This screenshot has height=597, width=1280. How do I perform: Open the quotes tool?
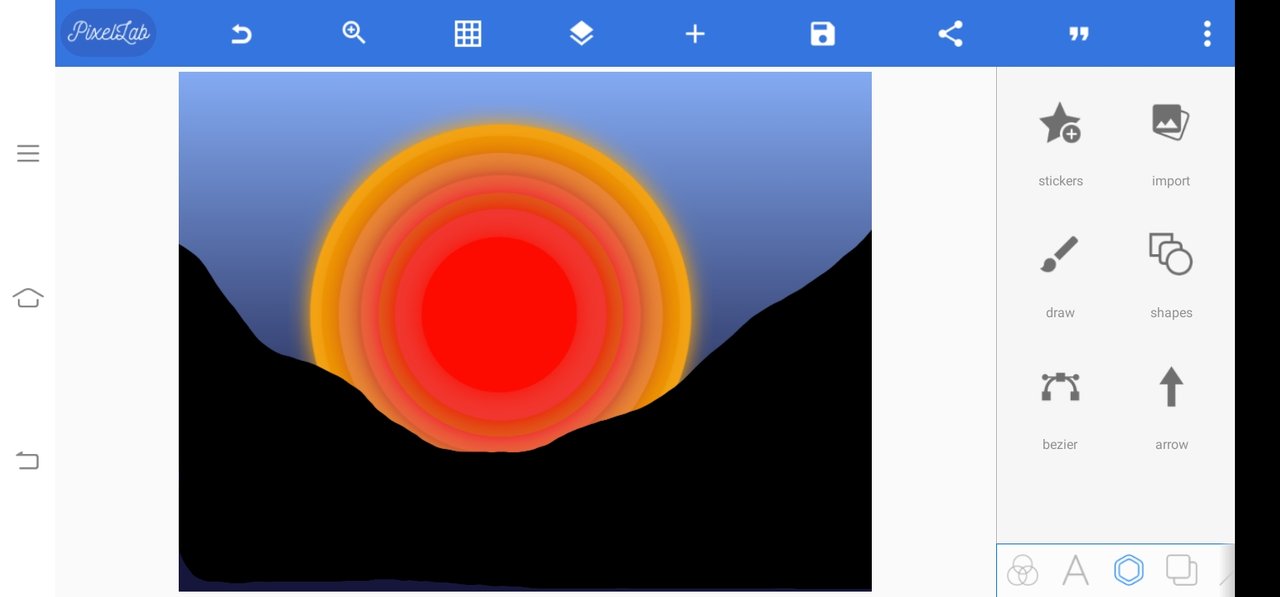[x=1078, y=34]
